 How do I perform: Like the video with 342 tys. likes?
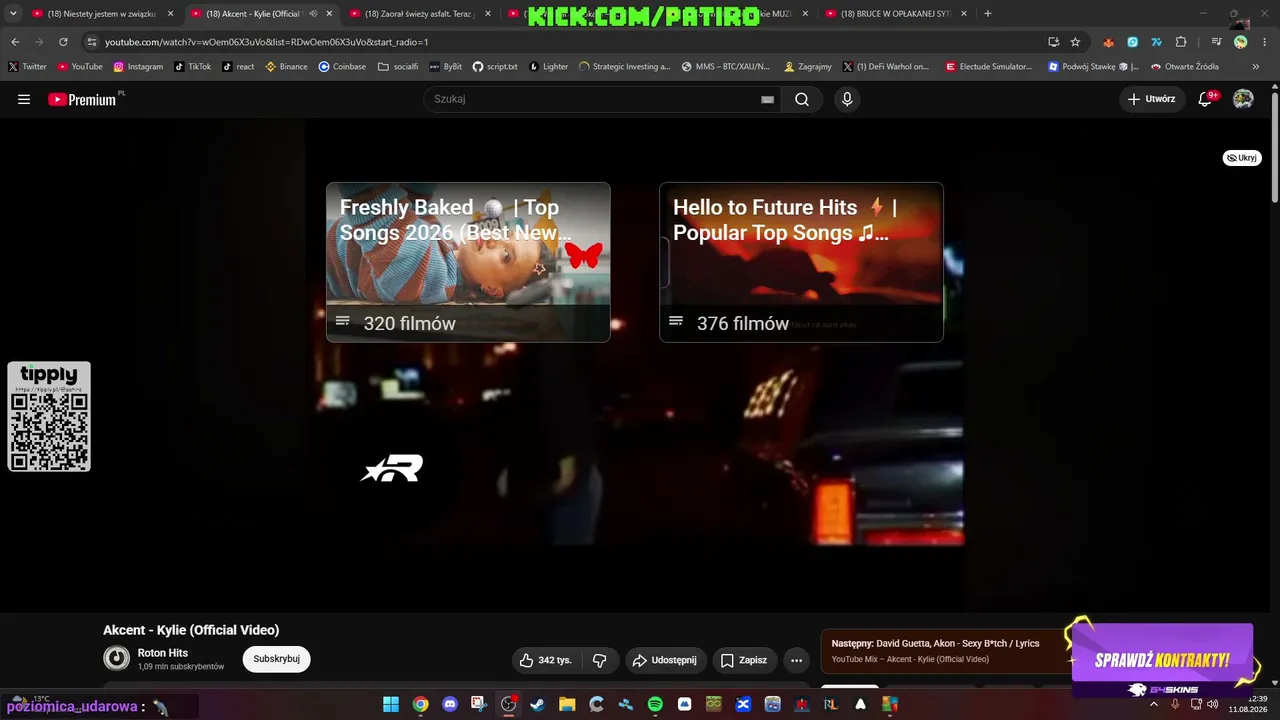[x=545, y=660]
